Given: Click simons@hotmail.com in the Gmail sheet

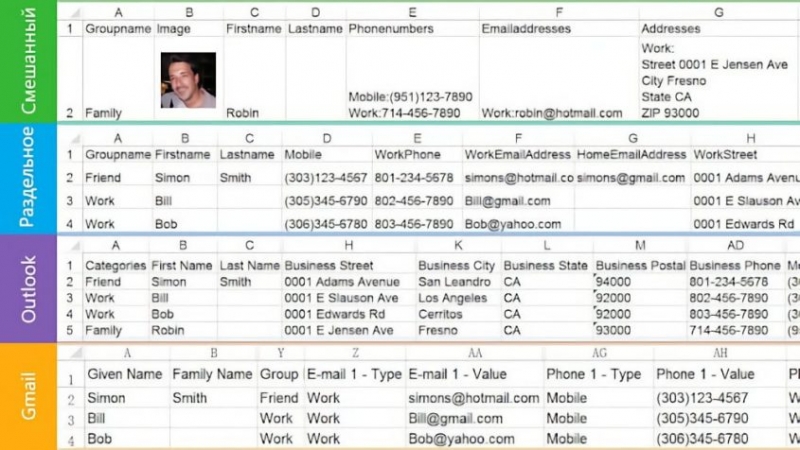Looking at the screenshot, I should pos(474,398).
